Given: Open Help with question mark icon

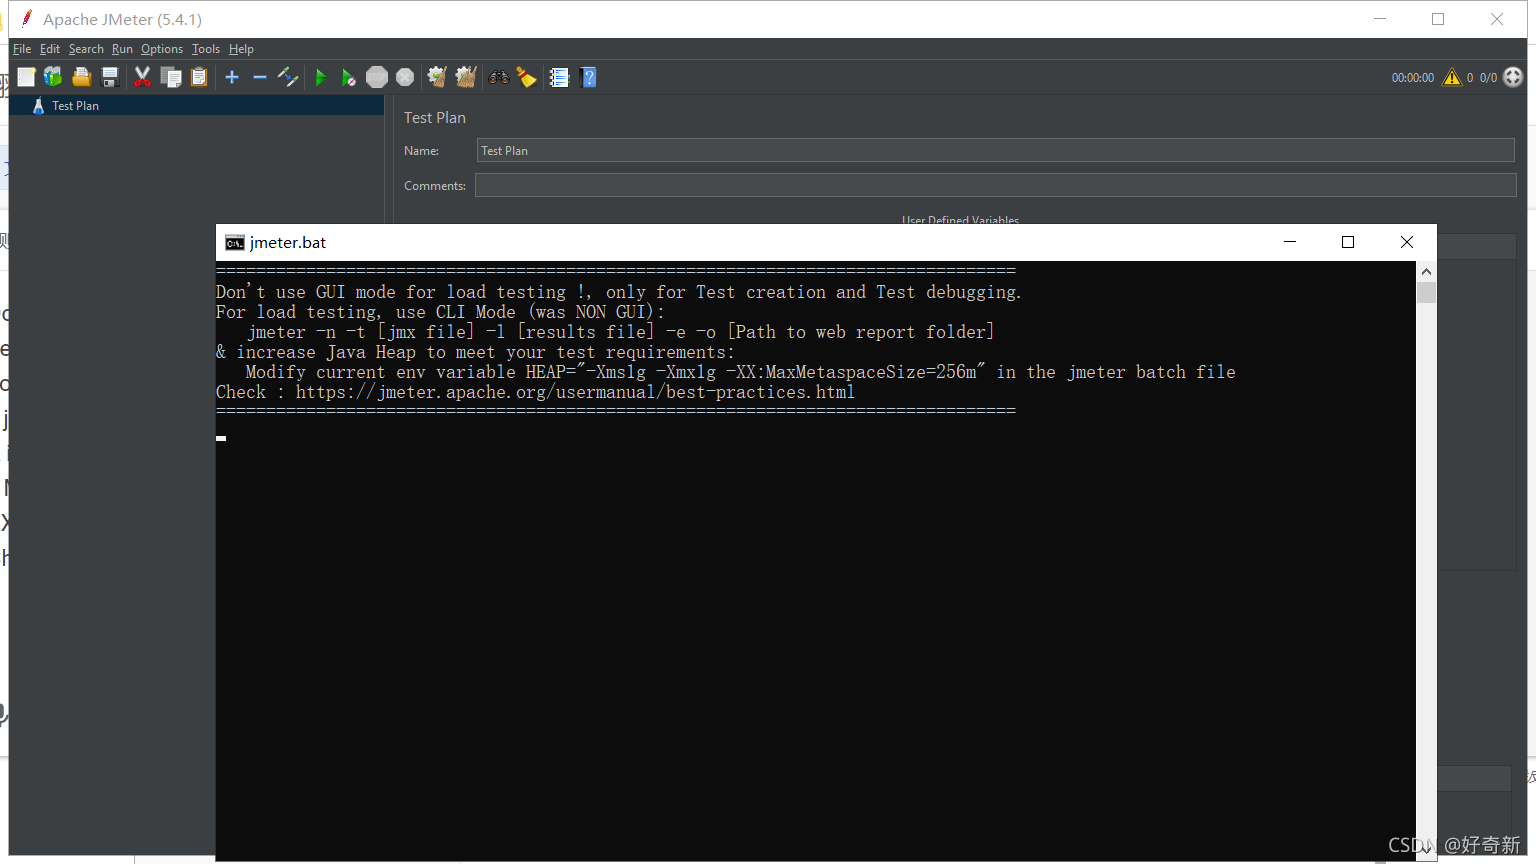Looking at the screenshot, I should tap(588, 77).
